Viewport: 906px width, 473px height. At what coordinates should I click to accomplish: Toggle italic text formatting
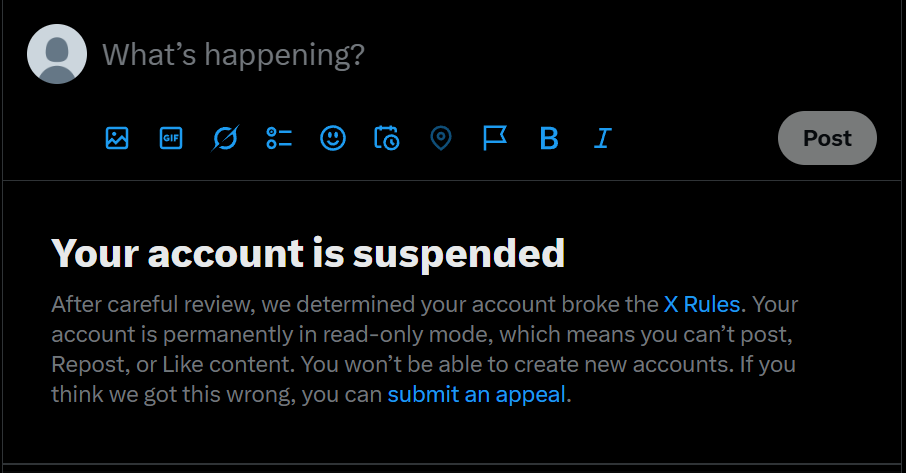(x=602, y=138)
